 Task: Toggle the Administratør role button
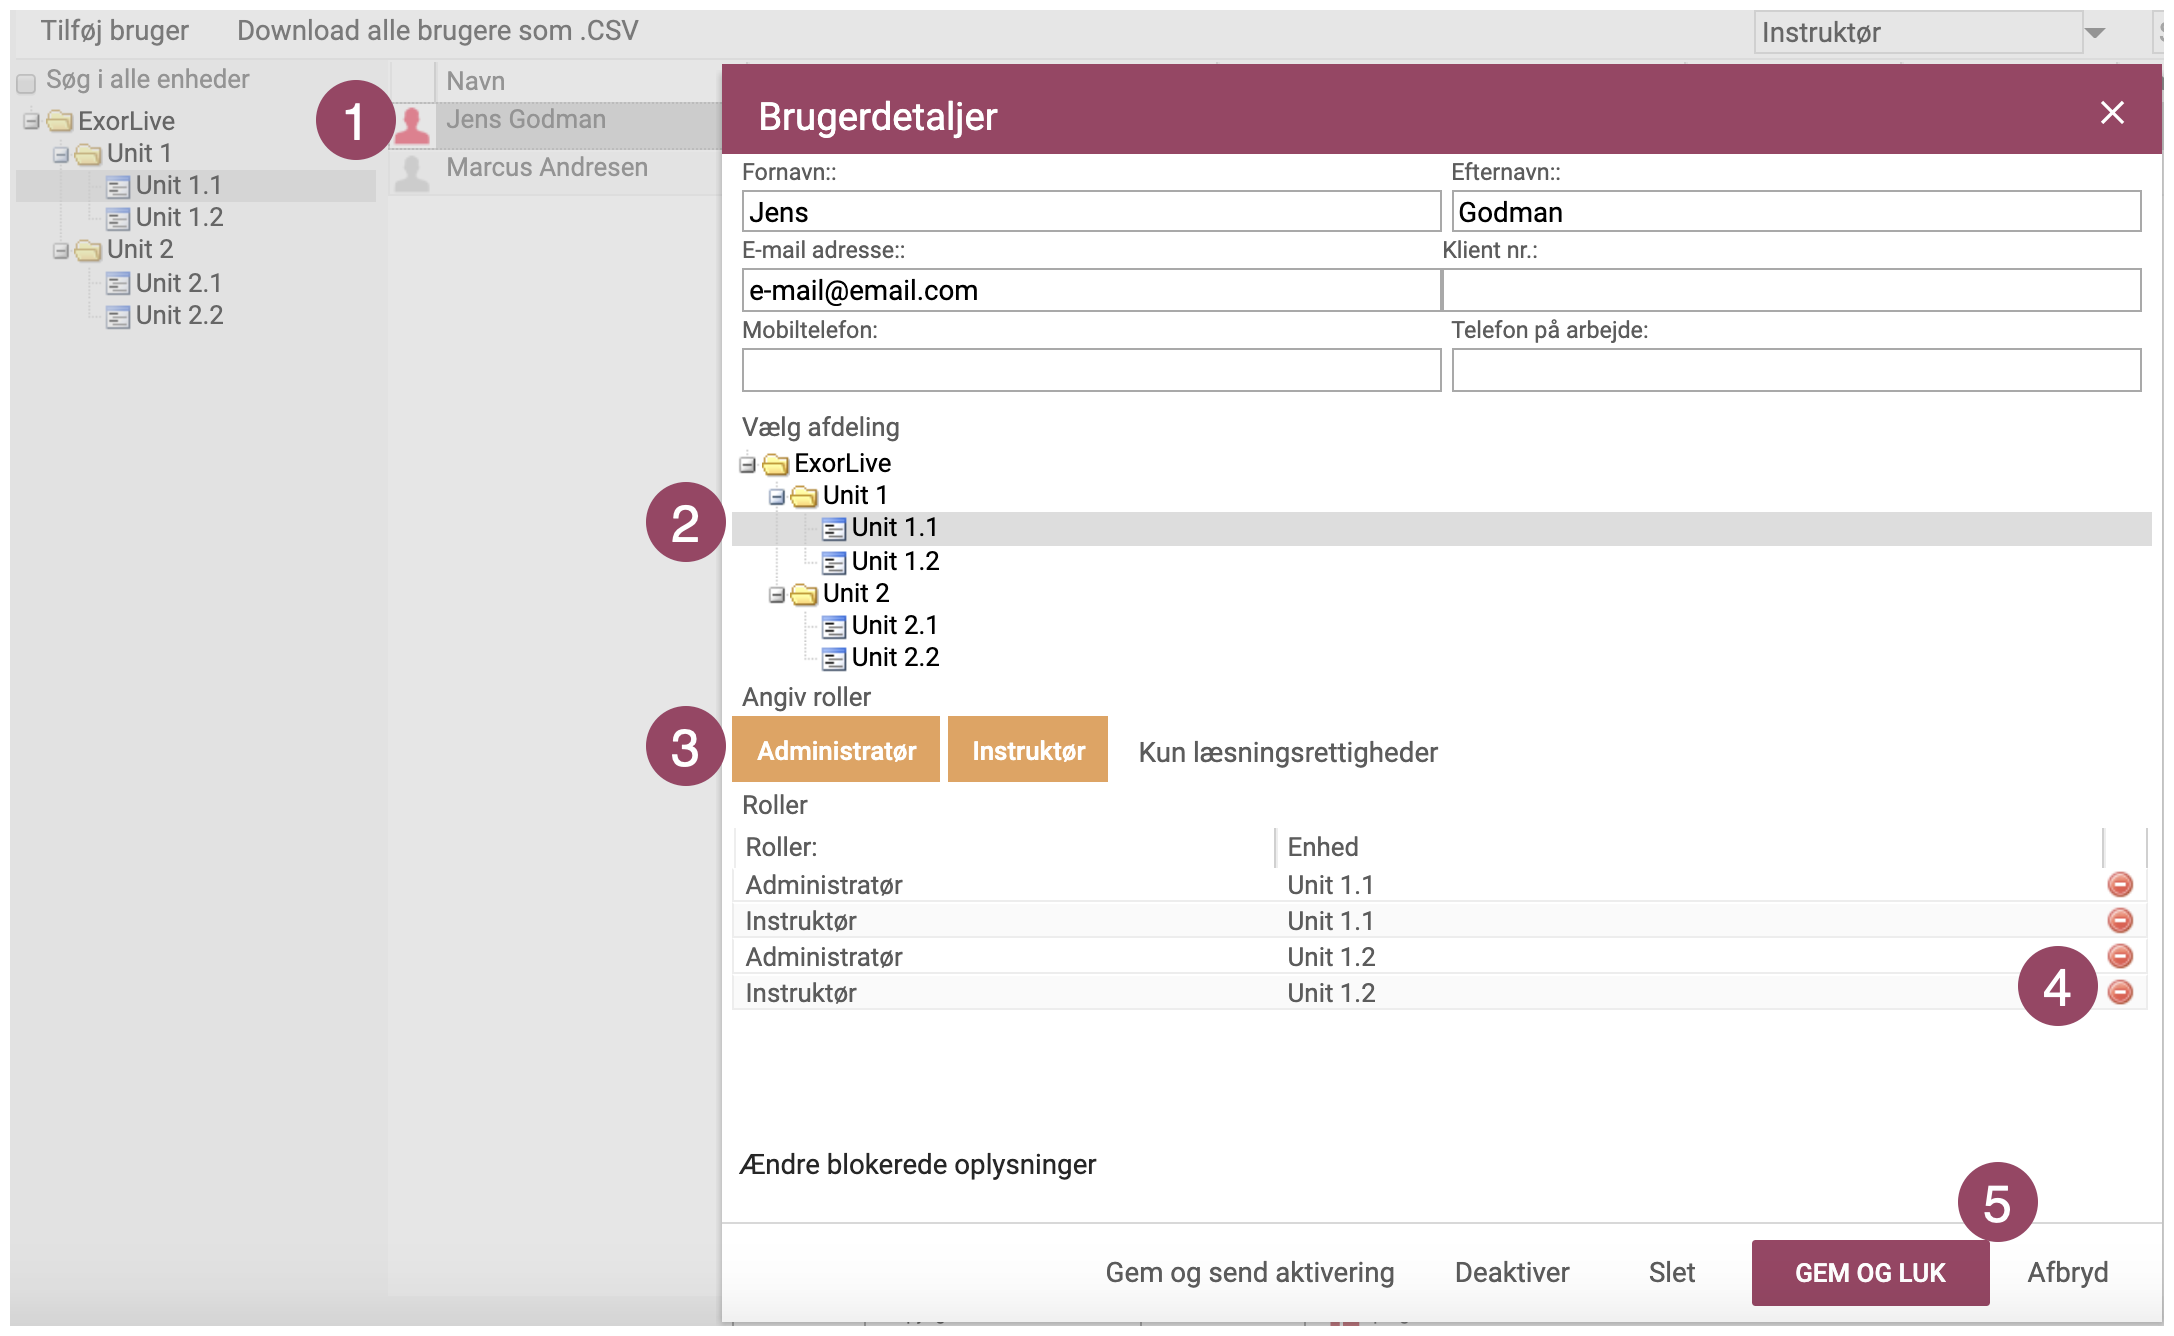point(836,749)
